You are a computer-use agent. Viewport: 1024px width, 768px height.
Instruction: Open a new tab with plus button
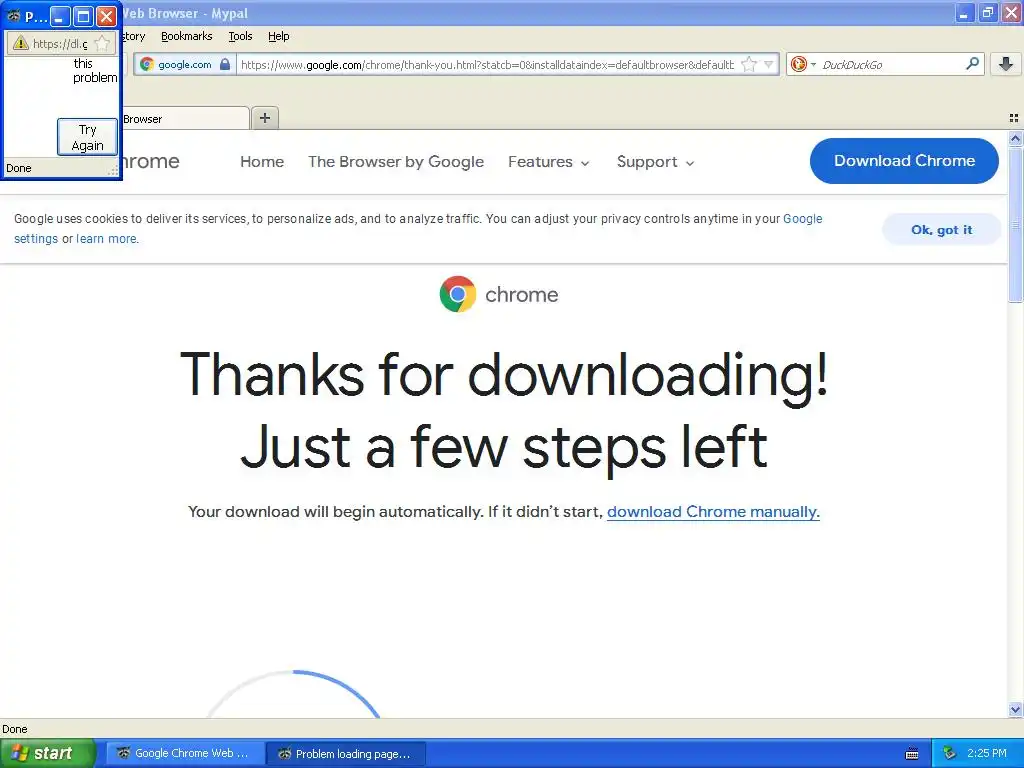point(264,118)
